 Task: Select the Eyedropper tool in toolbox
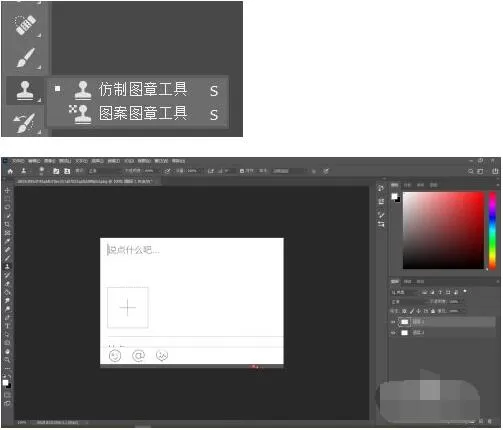[7, 241]
